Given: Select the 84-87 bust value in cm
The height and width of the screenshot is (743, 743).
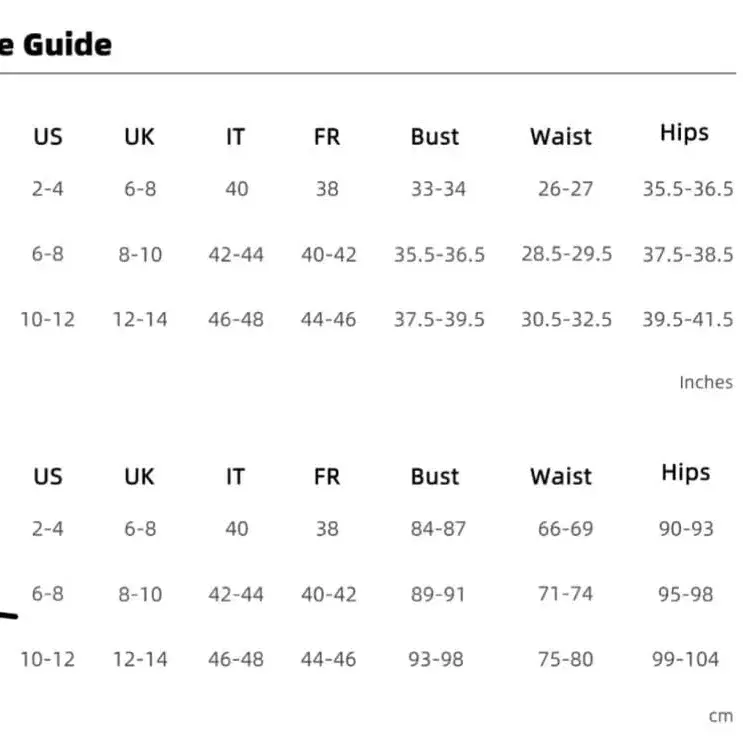Looking at the screenshot, I should point(438,528).
